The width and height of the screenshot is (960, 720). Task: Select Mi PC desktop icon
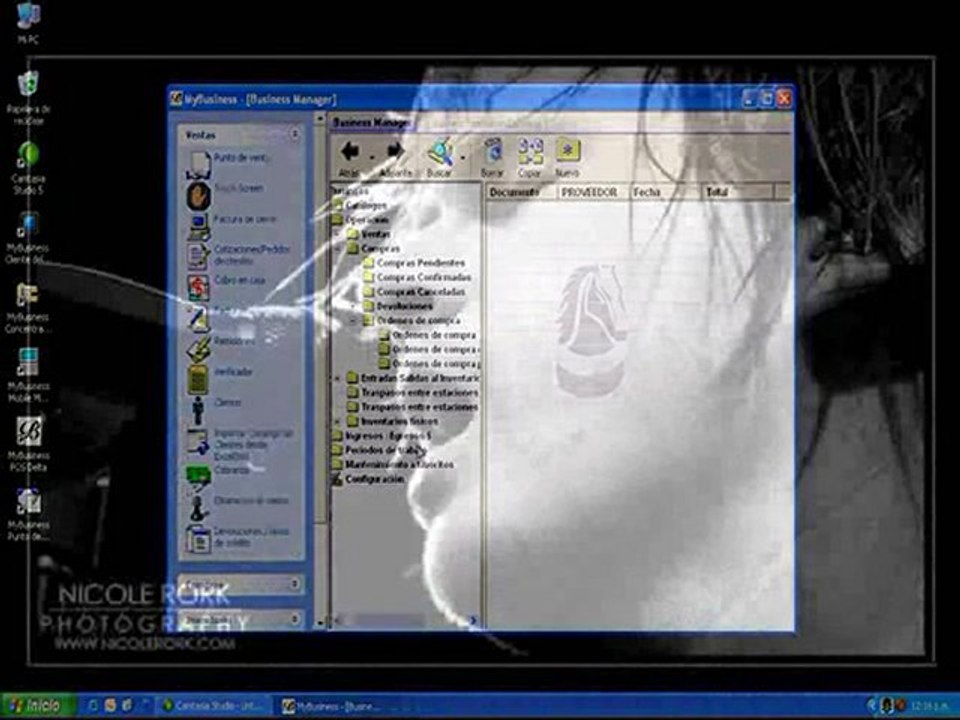click(x=28, y=23)
